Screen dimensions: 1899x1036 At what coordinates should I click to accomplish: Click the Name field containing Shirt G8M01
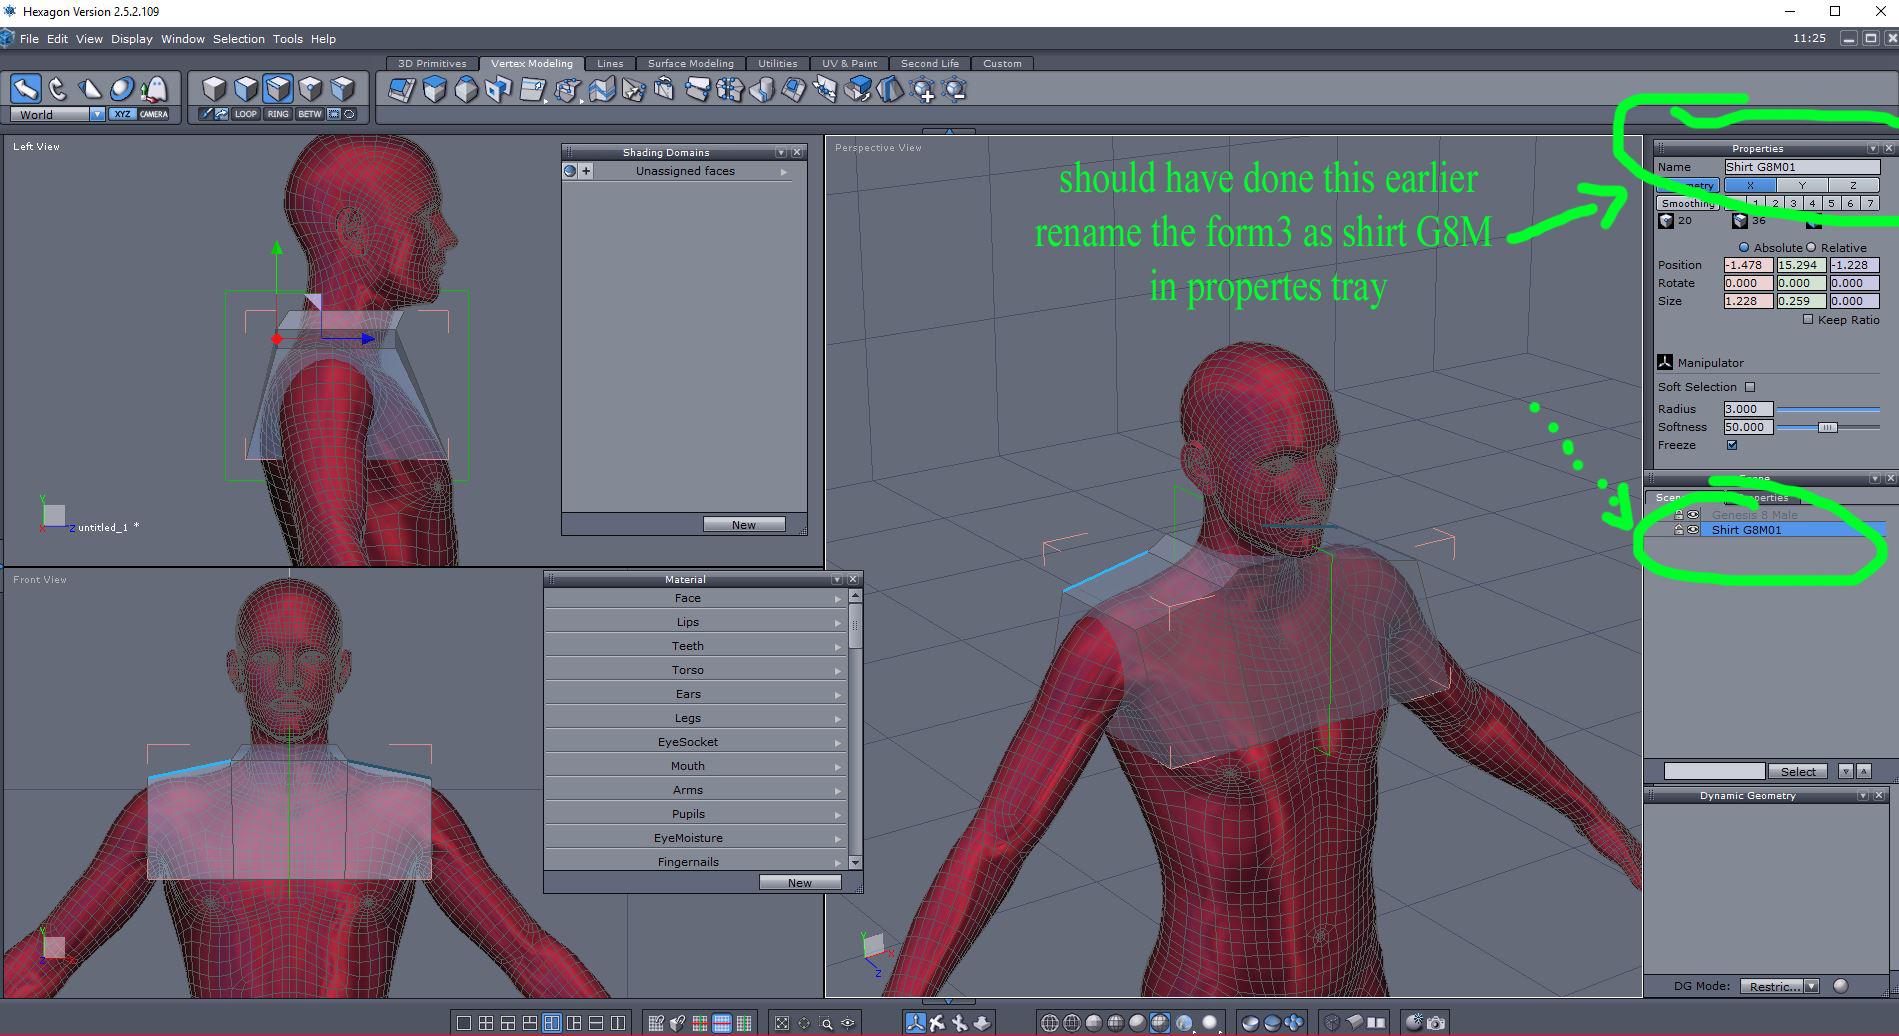1800,167
